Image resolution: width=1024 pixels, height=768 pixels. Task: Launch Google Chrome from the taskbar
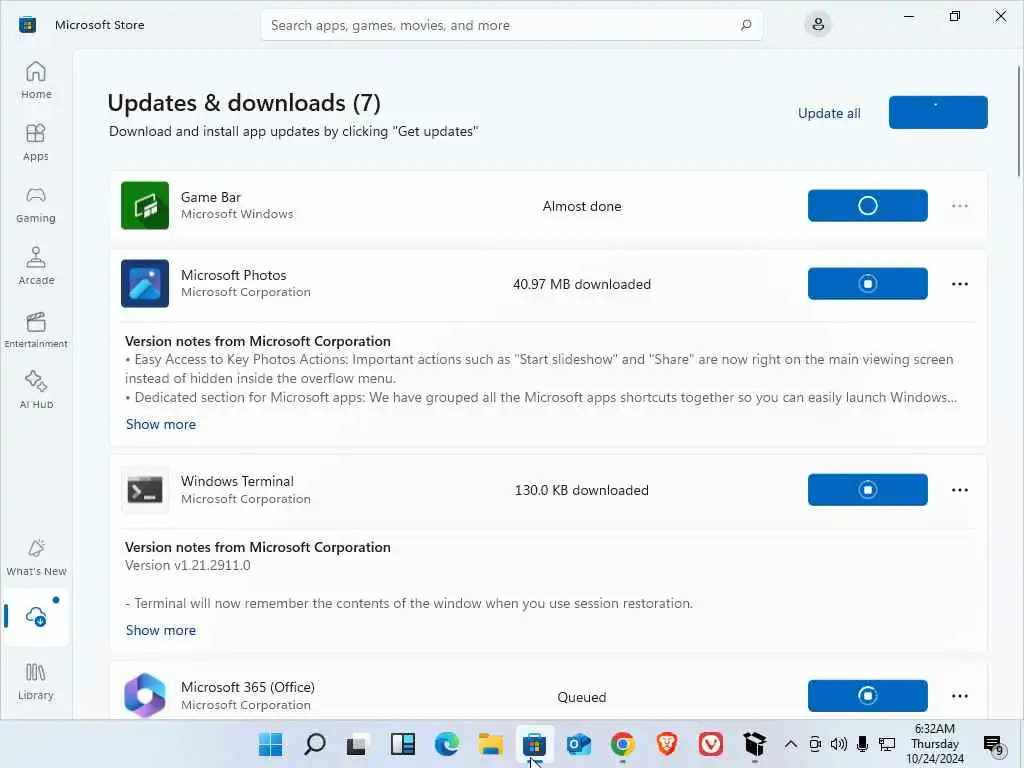tap(622, 744)
